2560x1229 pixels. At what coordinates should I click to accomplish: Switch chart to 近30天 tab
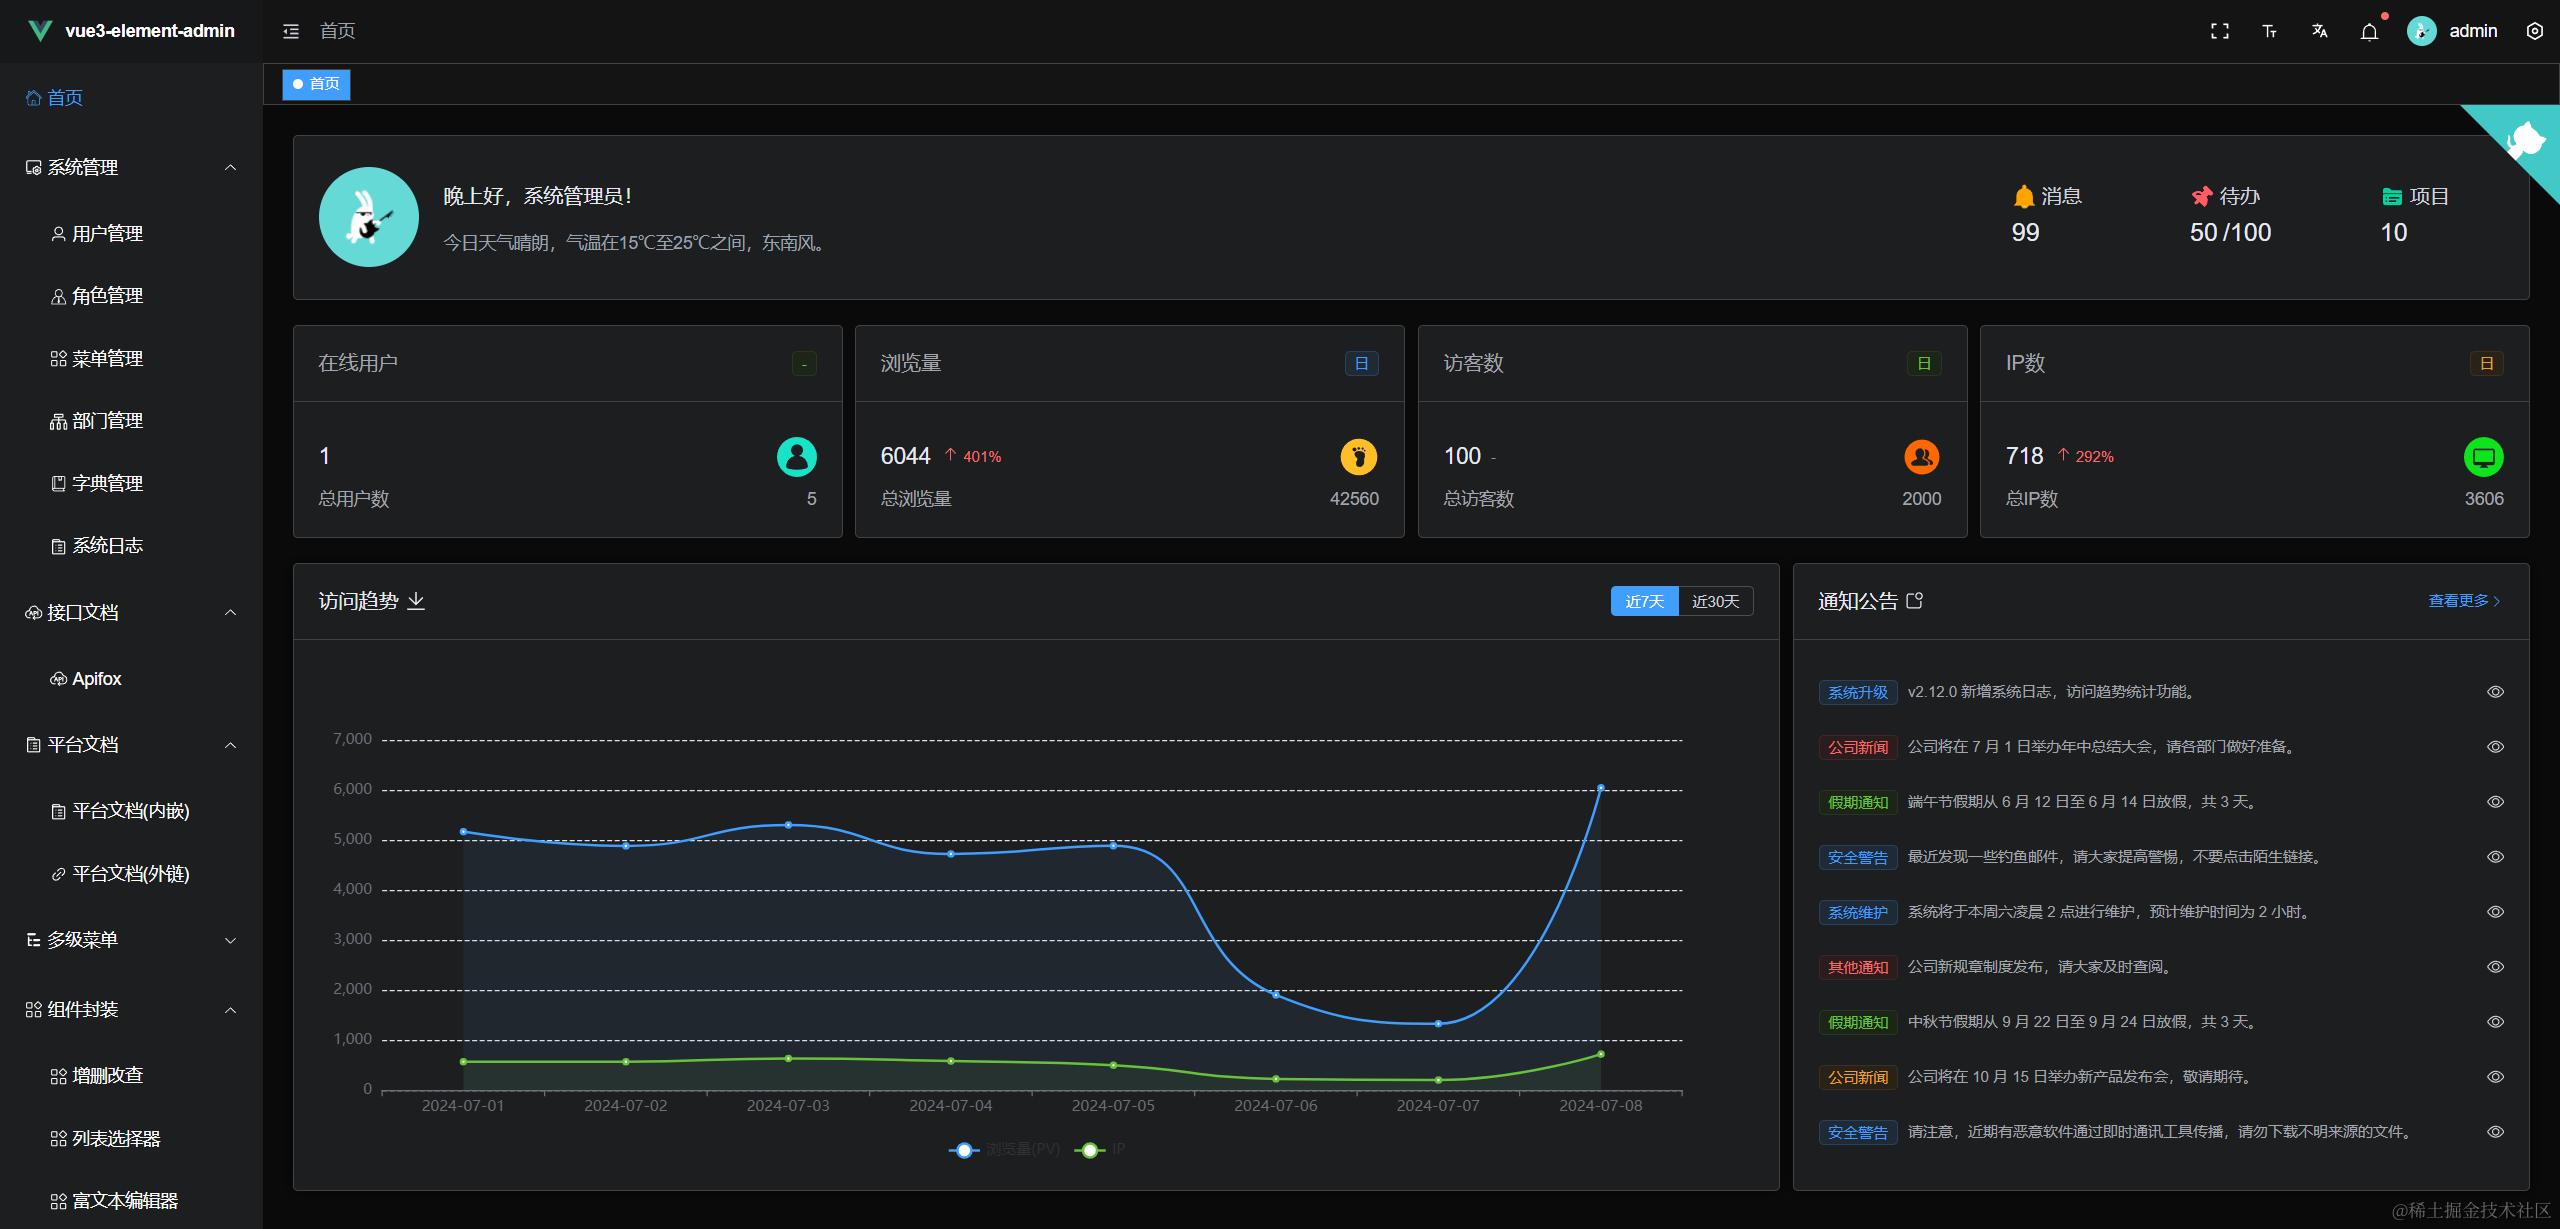pos(1715,601)
